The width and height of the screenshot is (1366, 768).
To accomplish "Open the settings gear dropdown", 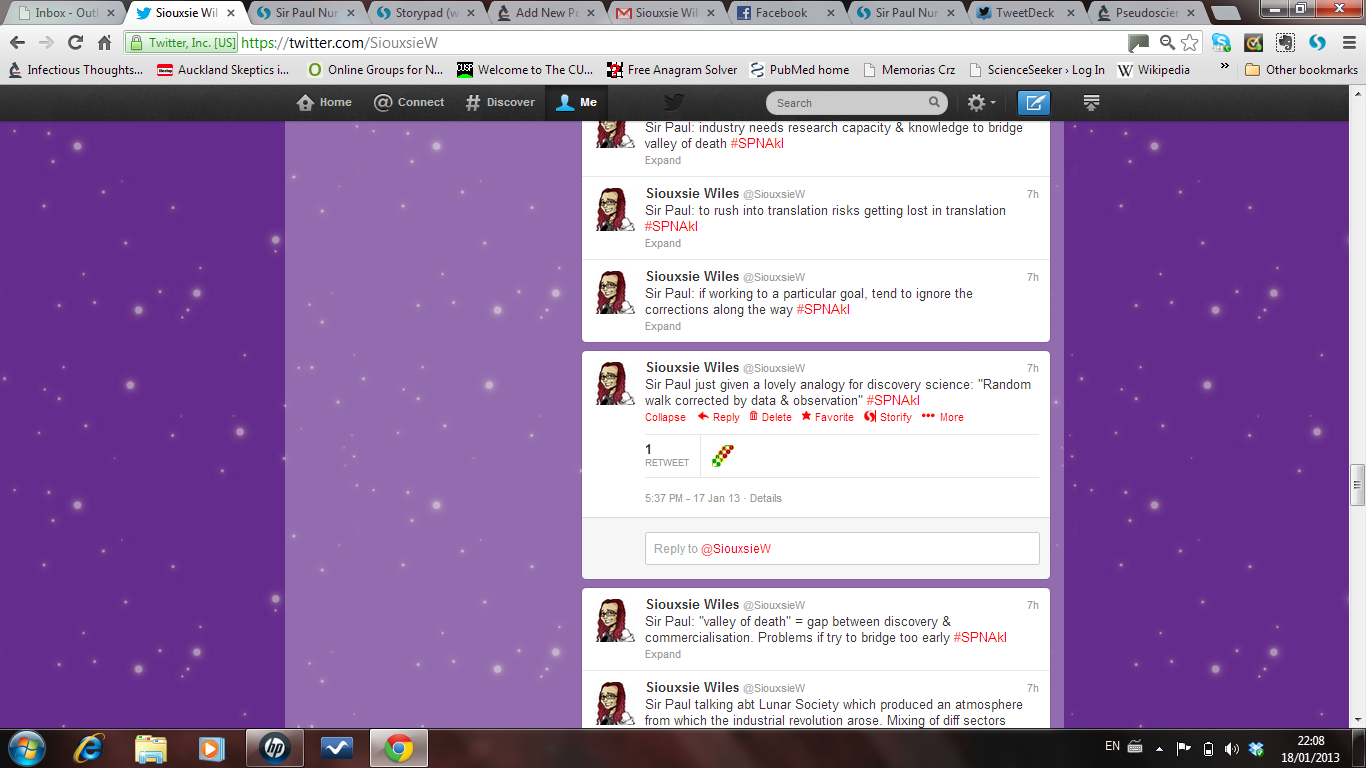I will (981, 102).
